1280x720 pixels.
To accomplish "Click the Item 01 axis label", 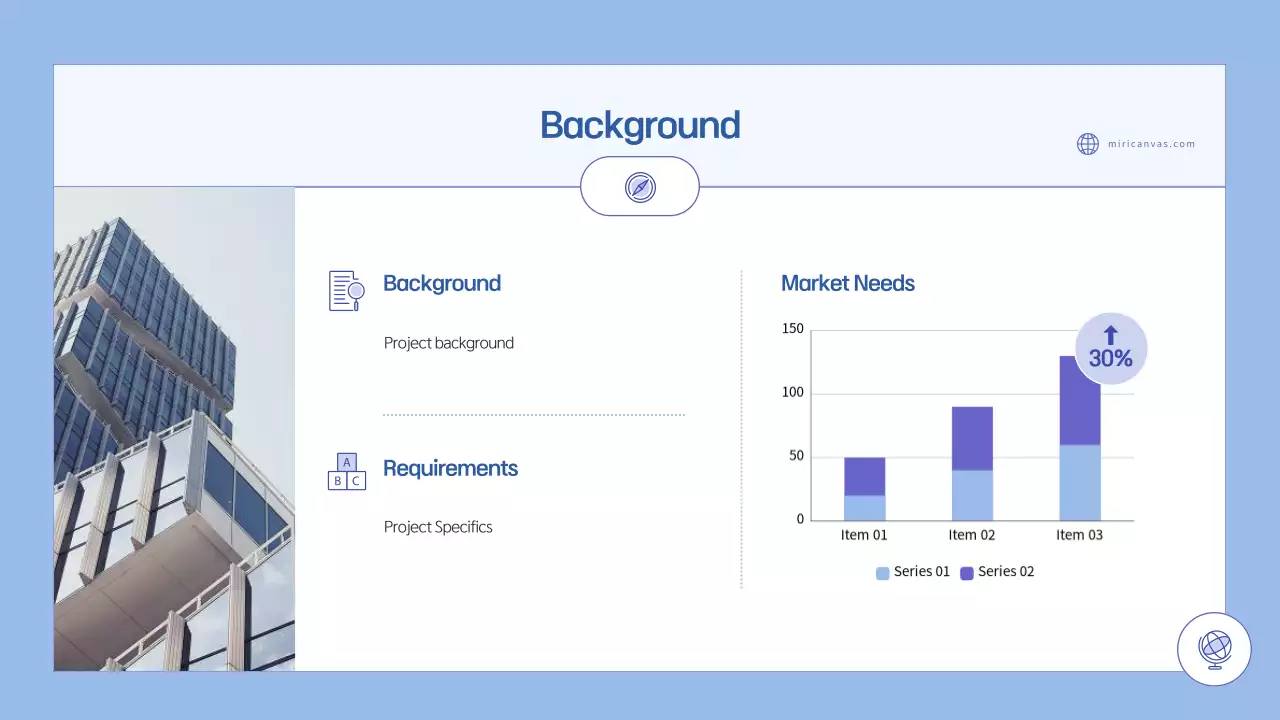I will pos(863,534).
